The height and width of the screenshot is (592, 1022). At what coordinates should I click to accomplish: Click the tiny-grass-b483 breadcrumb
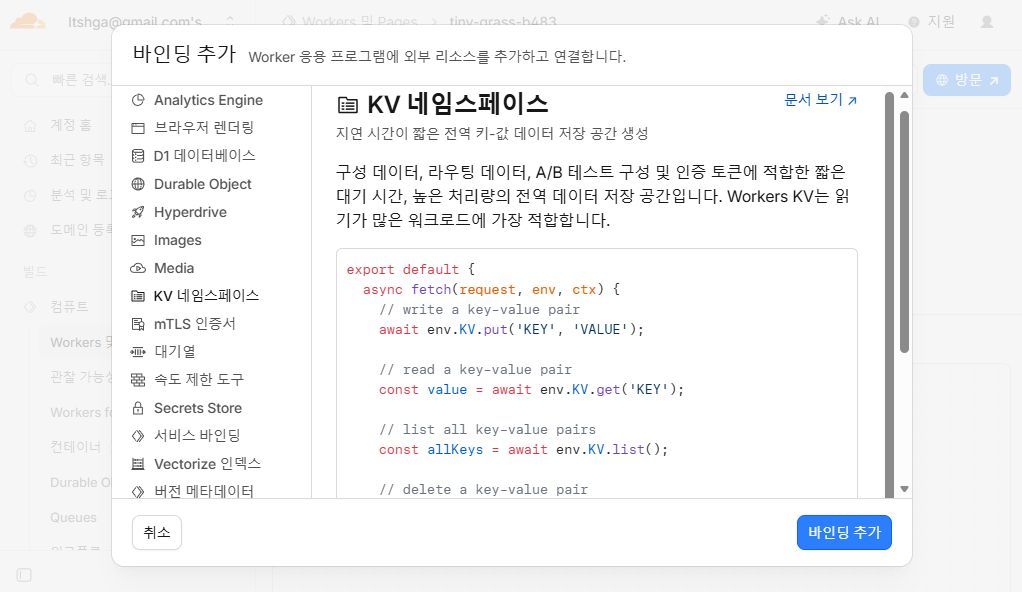point(503,22)
